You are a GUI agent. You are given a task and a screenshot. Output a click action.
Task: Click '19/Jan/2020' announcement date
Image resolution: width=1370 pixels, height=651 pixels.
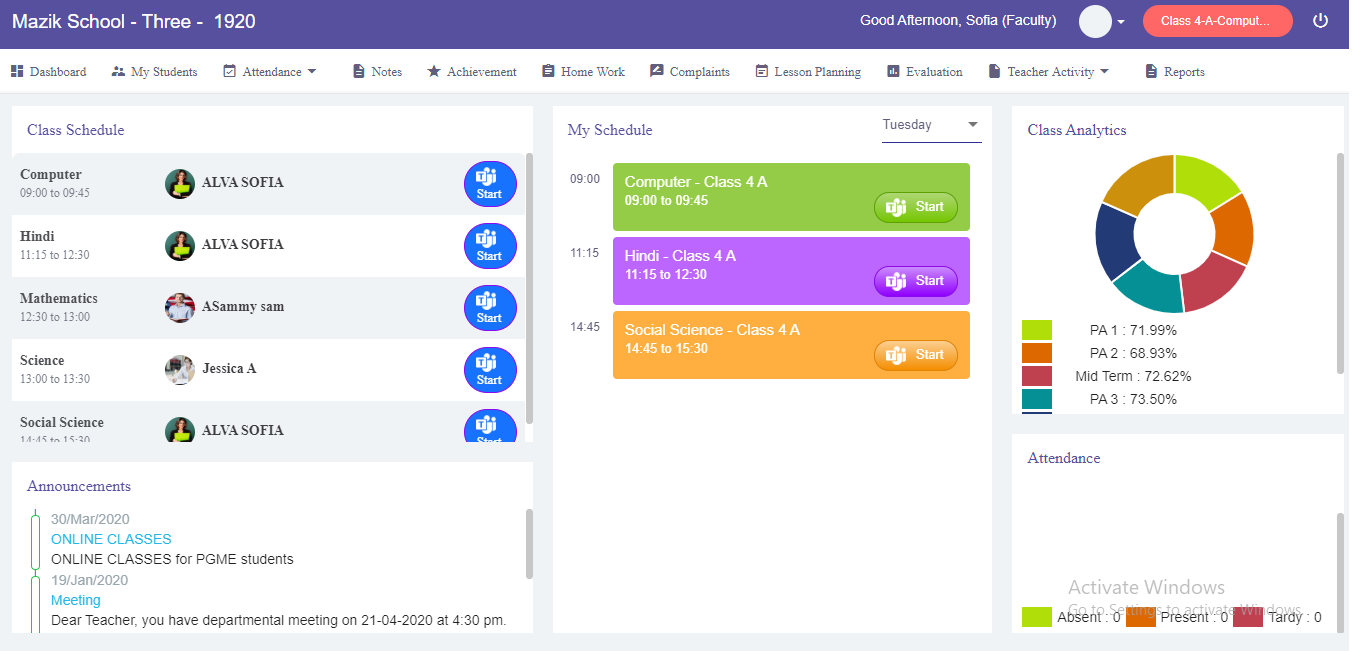tap(90, 580)
